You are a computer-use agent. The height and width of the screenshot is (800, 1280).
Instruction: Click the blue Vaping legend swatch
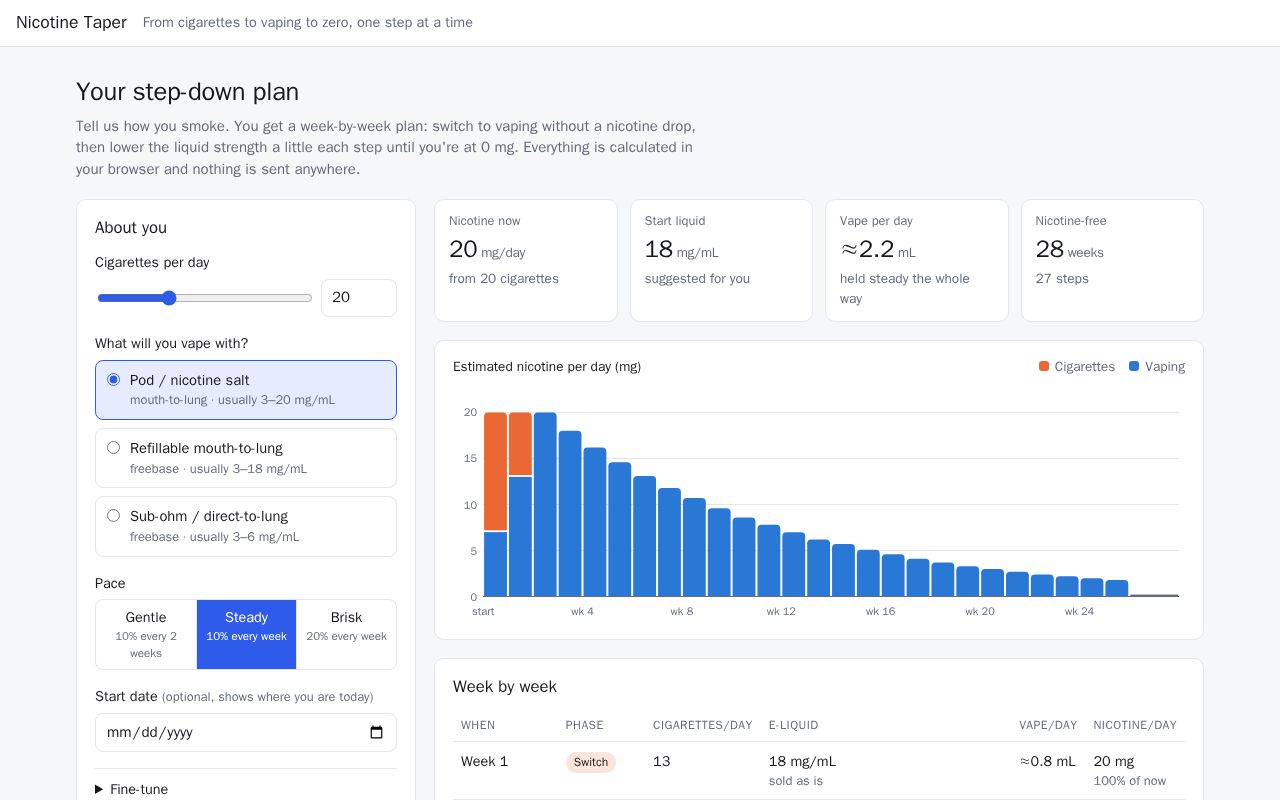[x=1134, y=366]
